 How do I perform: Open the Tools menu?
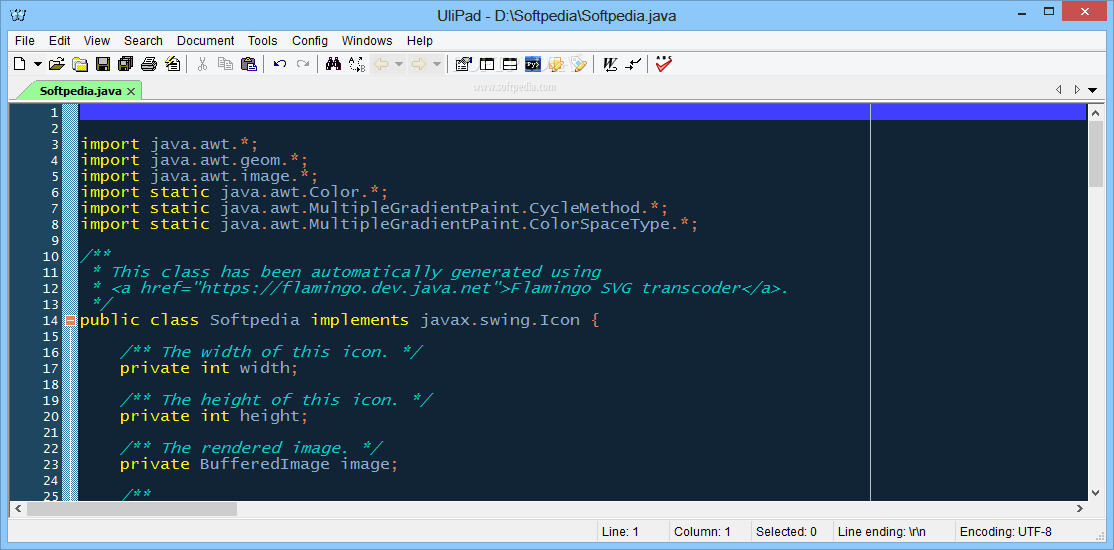pyautogui.click(x=262, y=41)
